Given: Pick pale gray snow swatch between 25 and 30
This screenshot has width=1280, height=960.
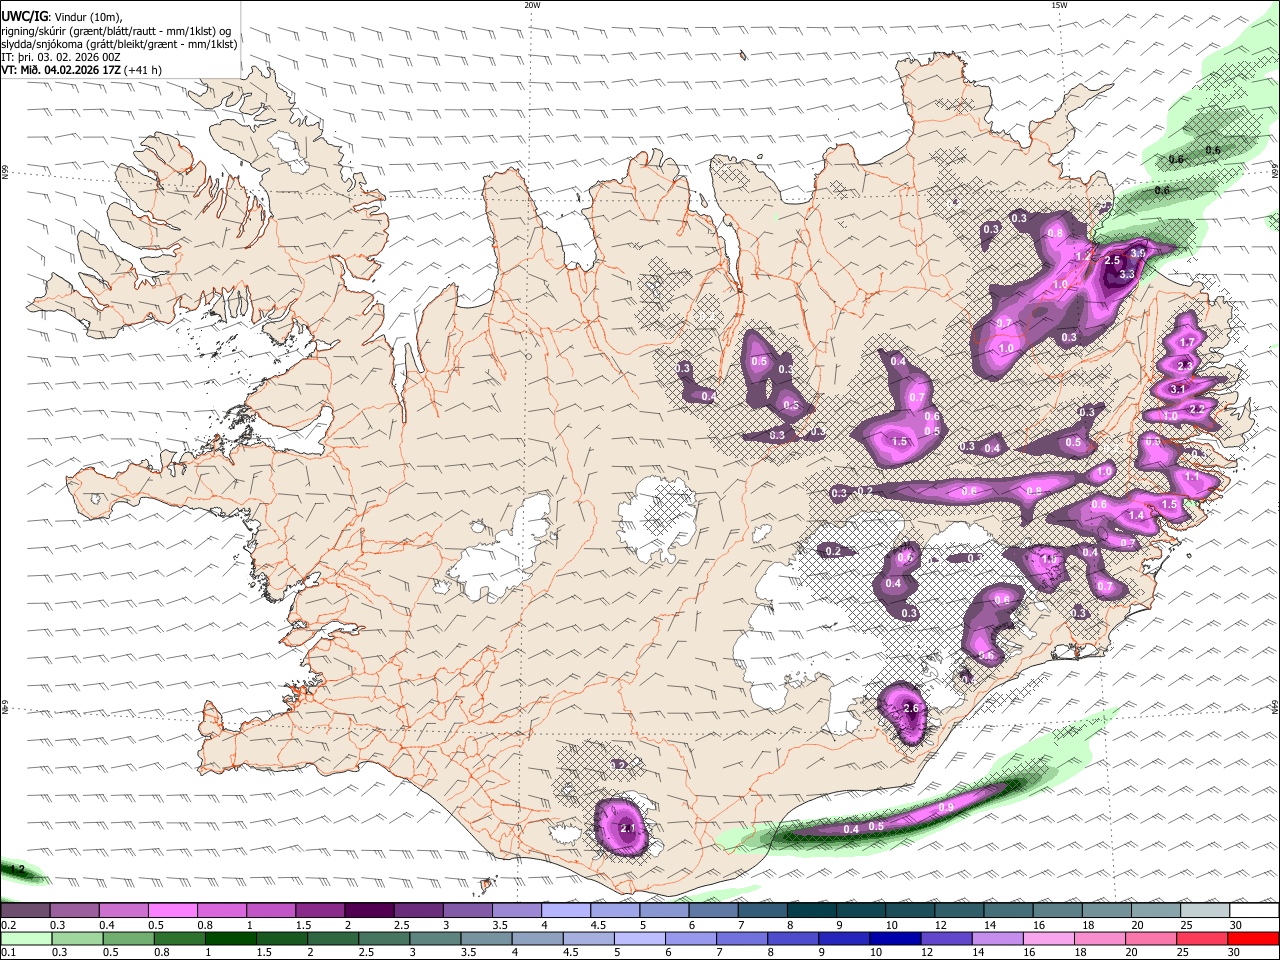Looking at the screenshot, I should (x=1205, y=910).
